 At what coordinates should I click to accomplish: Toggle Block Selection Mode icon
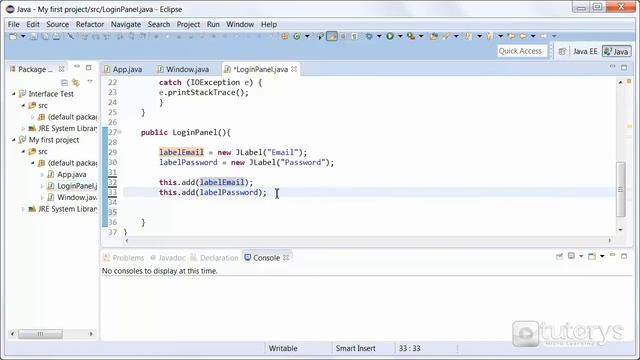coord(343,37)
